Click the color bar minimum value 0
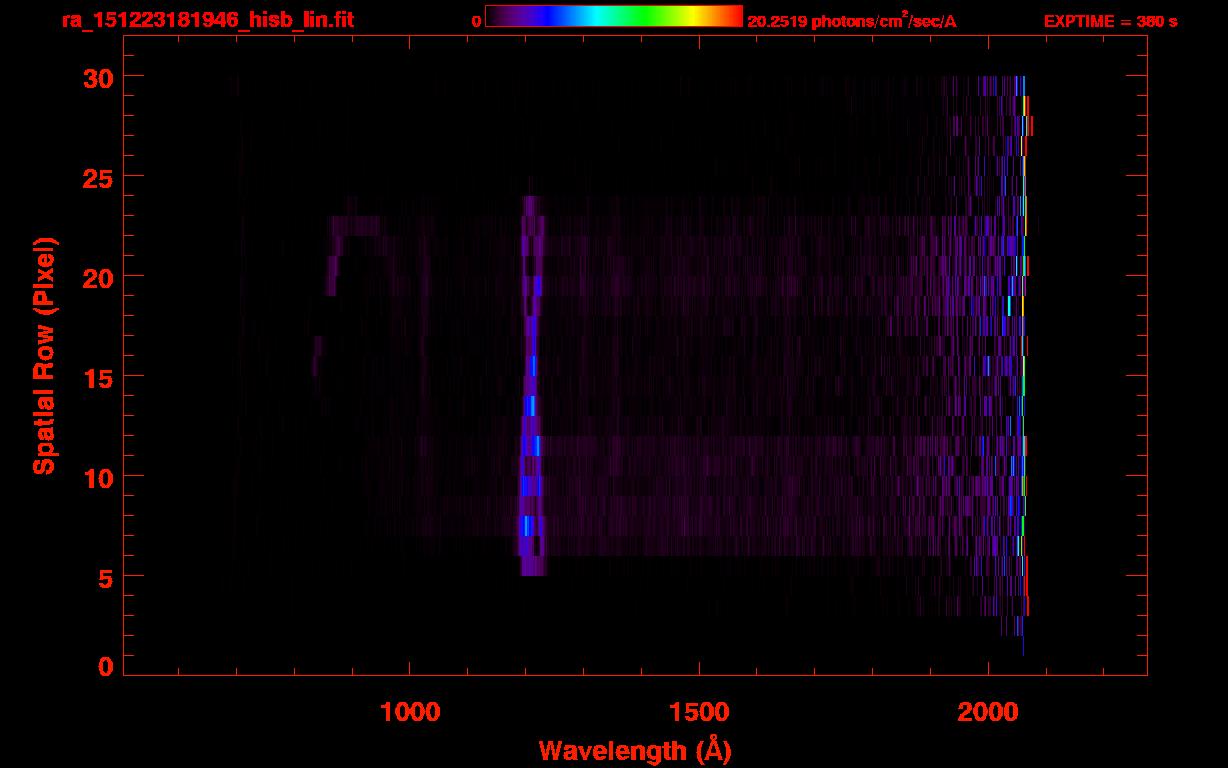Viewport: 1228px width, 768px height. pyautogui.click(x=477, y=21)
